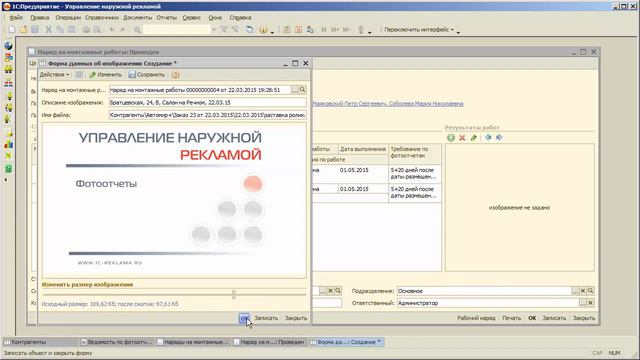Switch to Наряды на монтажные... window tab
This screenshot has width=640, height=360.
click(193, 342)
